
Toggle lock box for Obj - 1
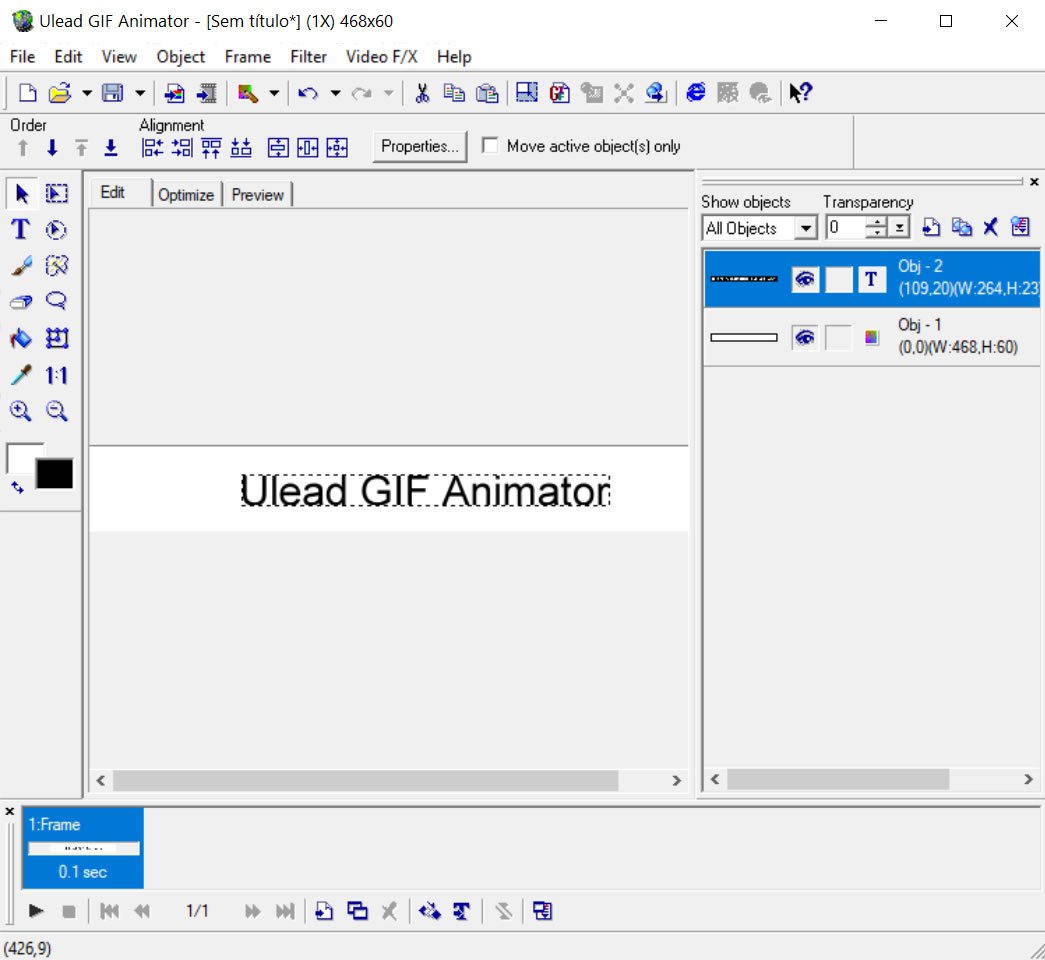pyautogui.click(x=838, y=337)
